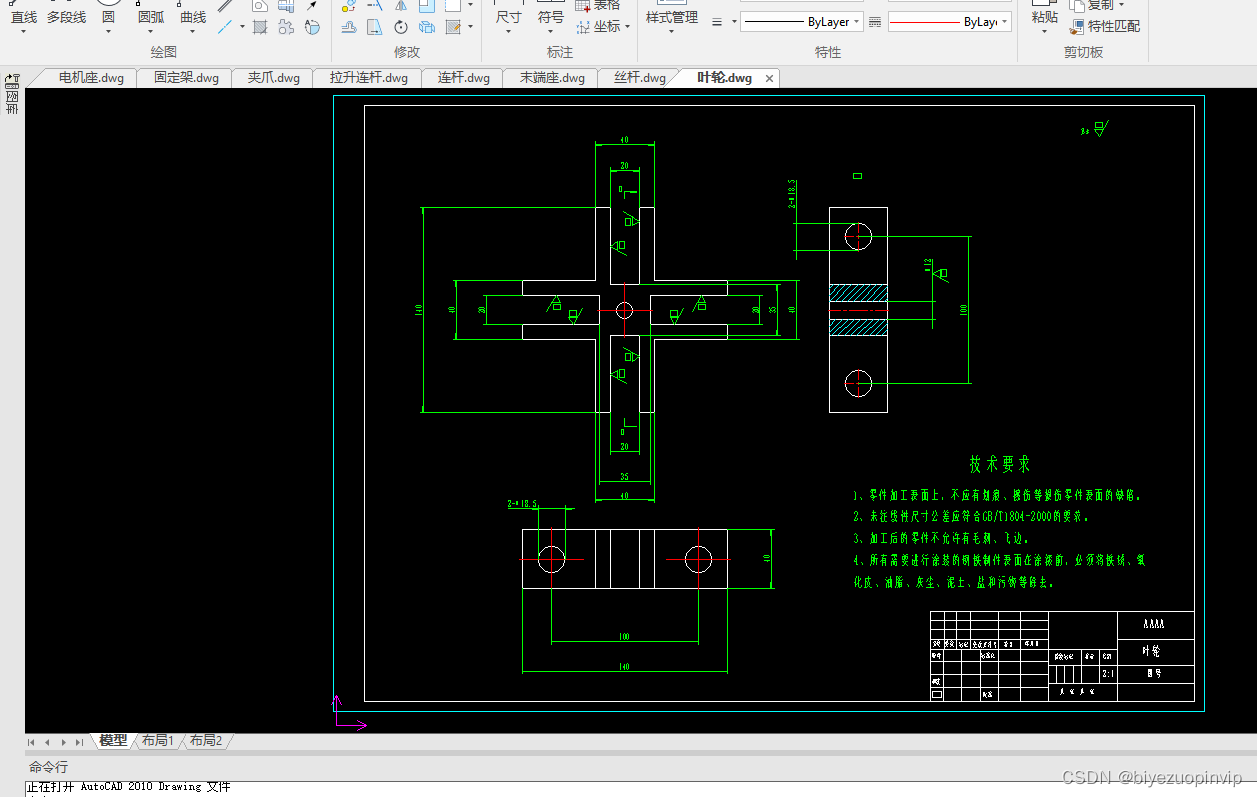Expand the 直线 line tool dropdown
The height and width of the screenshot is (797, 1257).
23,33
